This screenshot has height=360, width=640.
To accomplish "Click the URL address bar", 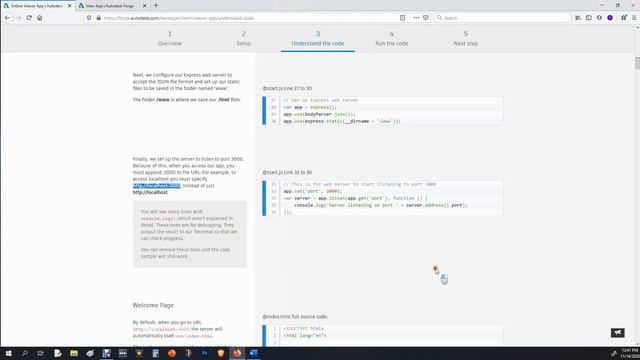I will pyautogui.click(x=249, y=18).
